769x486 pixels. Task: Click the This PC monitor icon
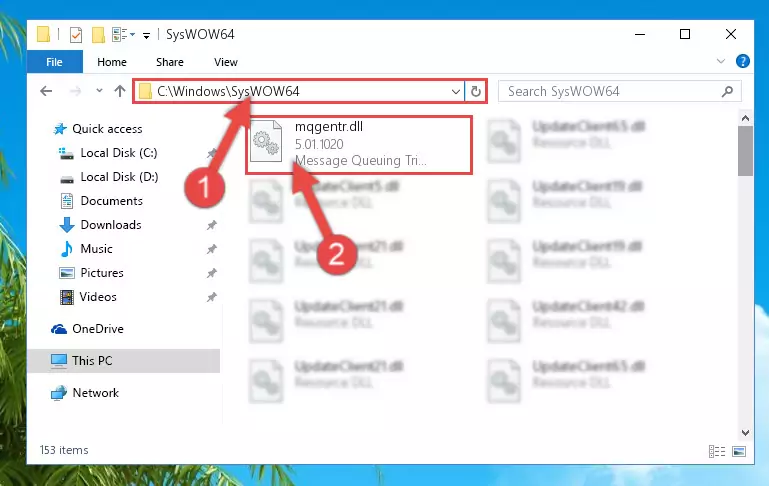click(59, 361)
